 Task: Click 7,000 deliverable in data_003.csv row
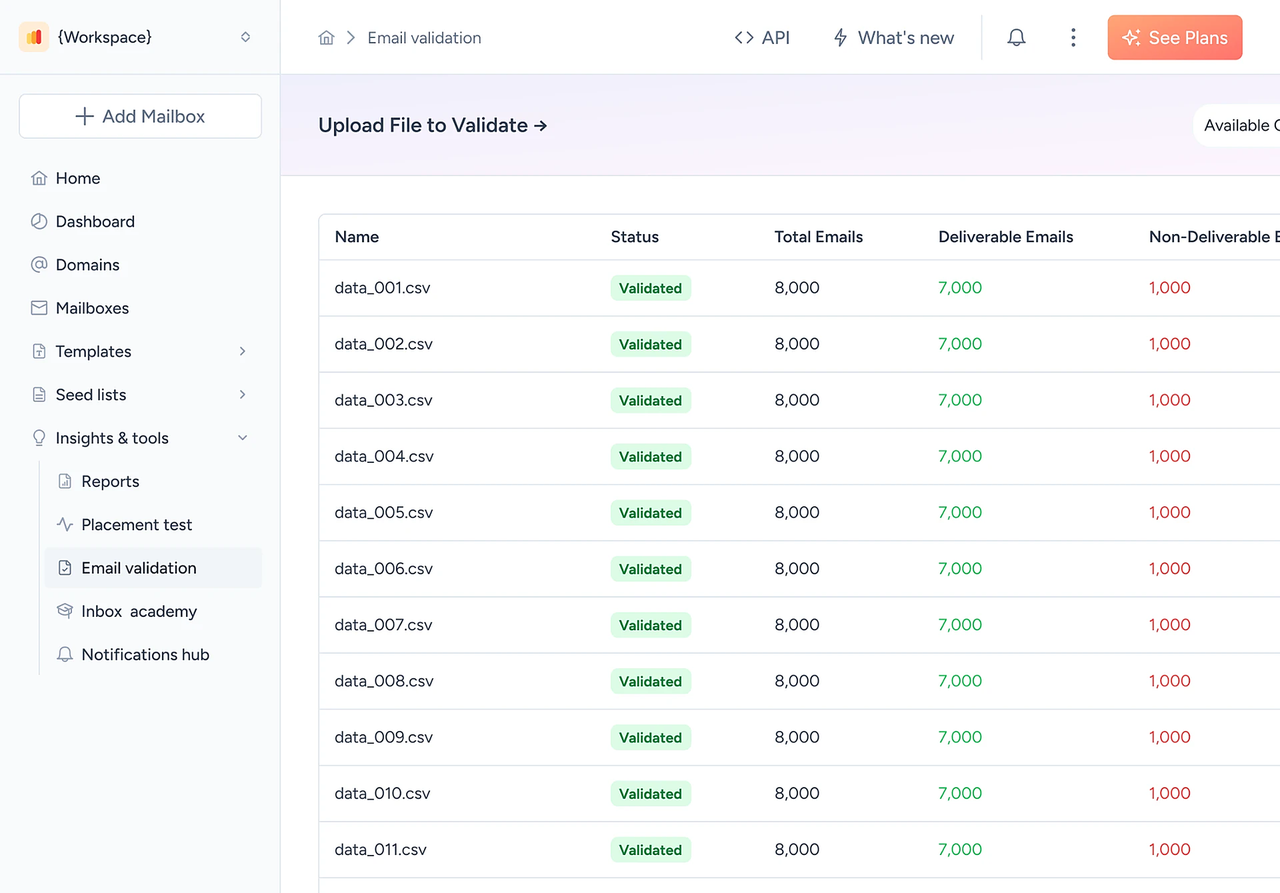(x=960, y=400)
